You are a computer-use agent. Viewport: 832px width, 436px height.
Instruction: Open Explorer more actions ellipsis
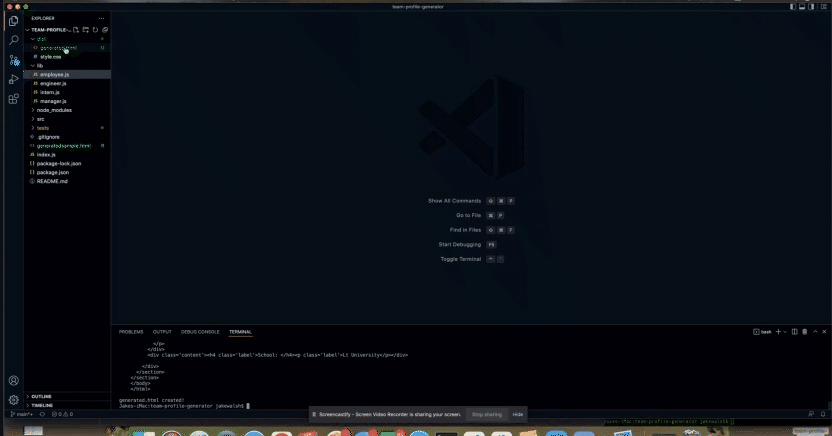tap(101, 18)
